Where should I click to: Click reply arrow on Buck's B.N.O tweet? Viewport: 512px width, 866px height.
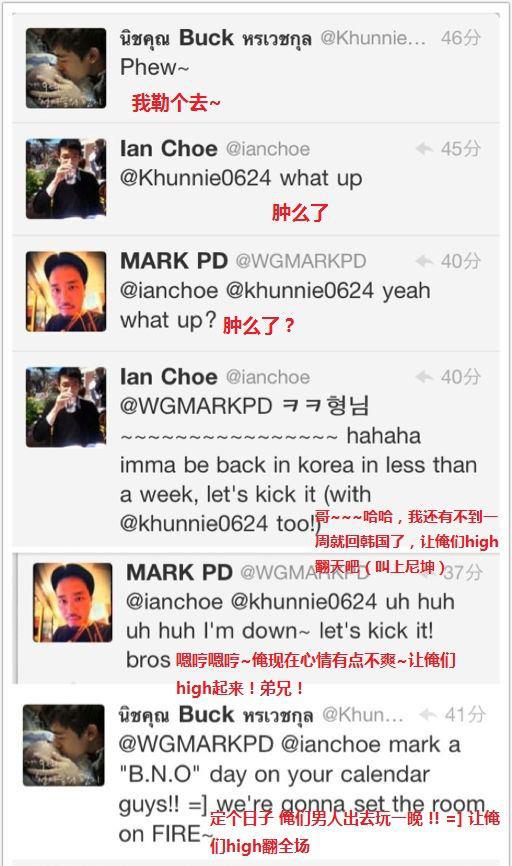tap(428, 714)
